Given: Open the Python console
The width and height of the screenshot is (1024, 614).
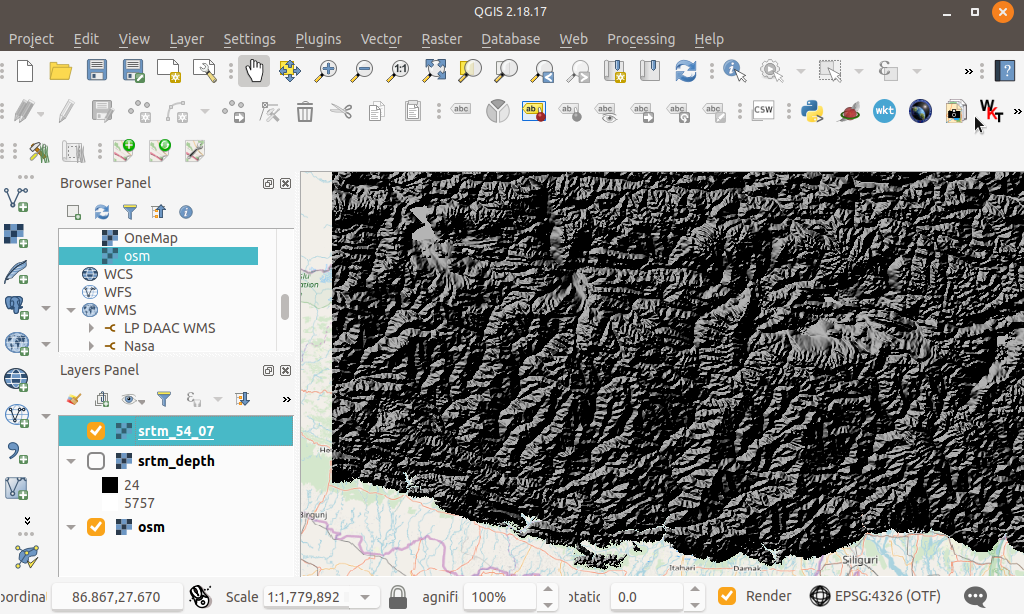Looking at the screenshot, I should coord(812,111).
